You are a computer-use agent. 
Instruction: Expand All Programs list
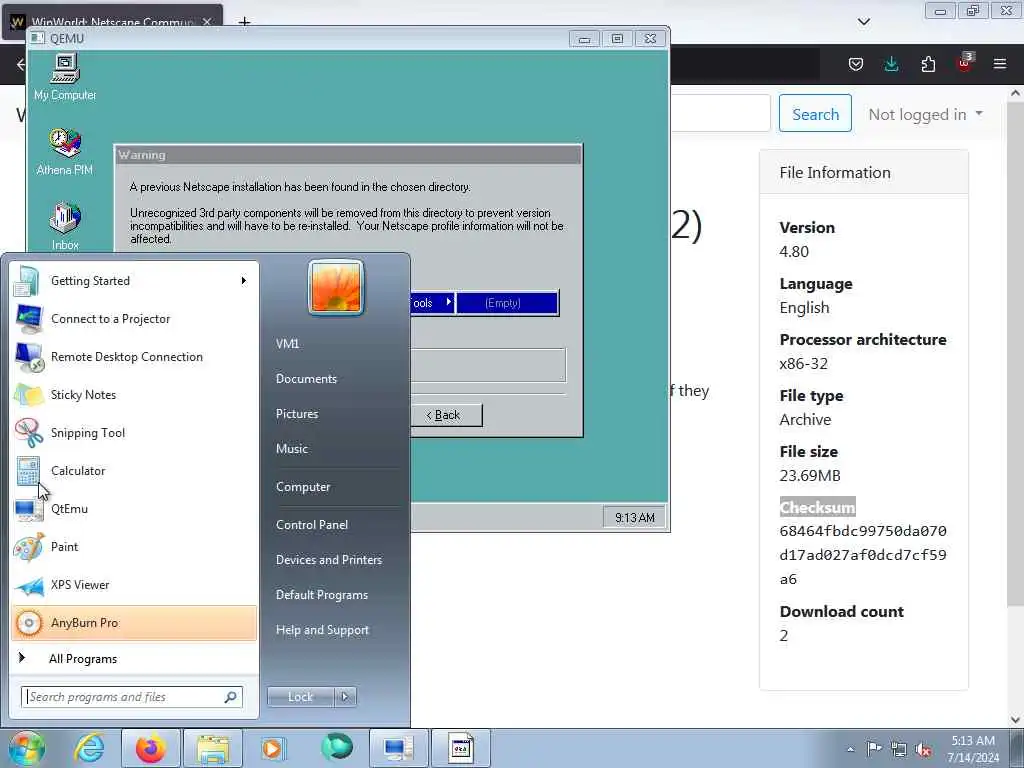[x=134, y=659]
